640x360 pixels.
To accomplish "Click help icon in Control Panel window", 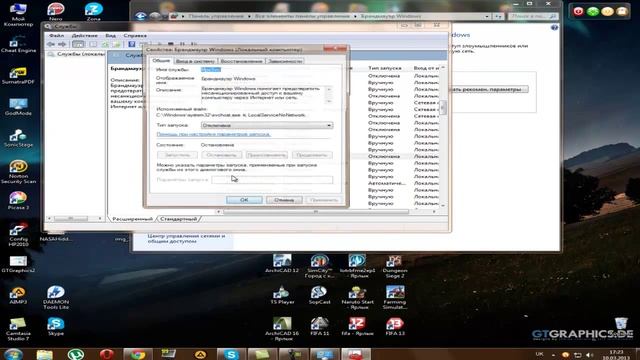I will coord(554,27).
